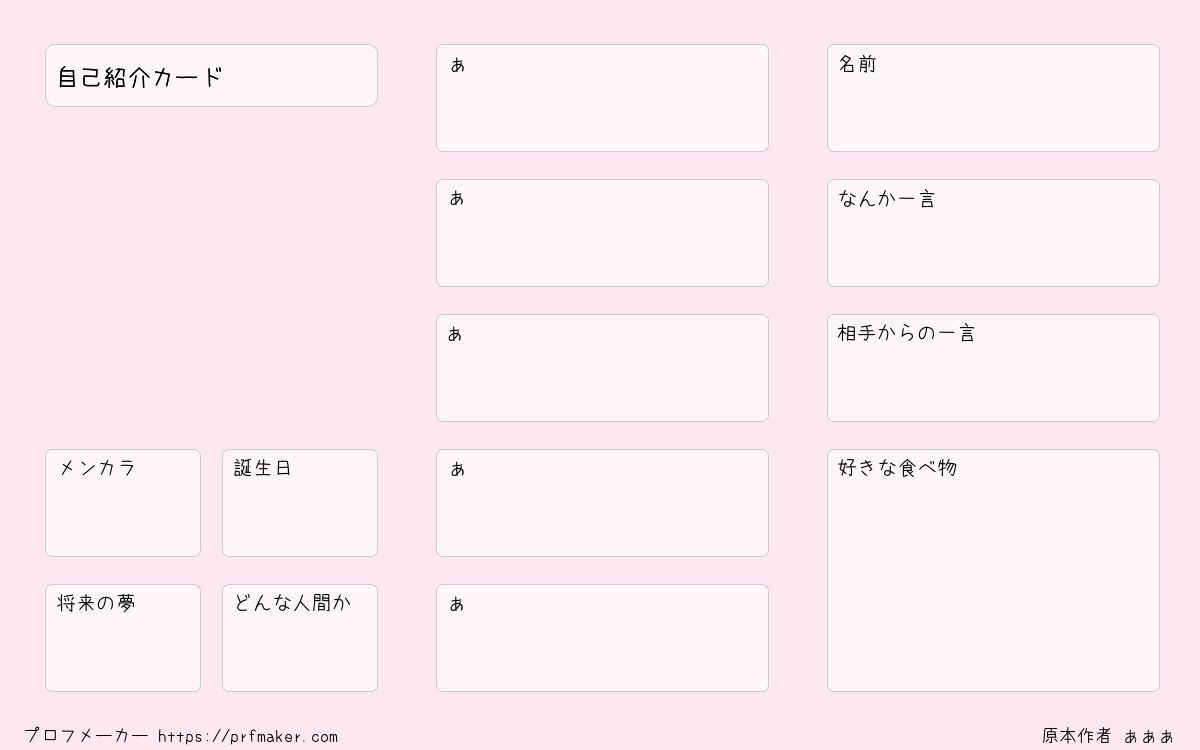Select the third あ box in middle column
1200x750 pixels.
coord(602,368)
